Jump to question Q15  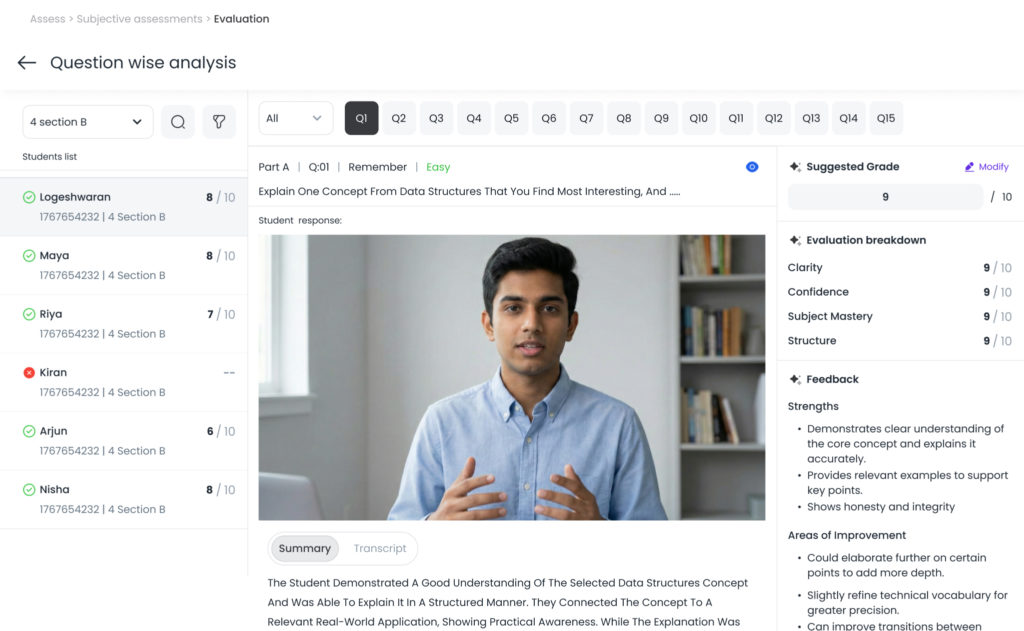[x=886, y=118]
